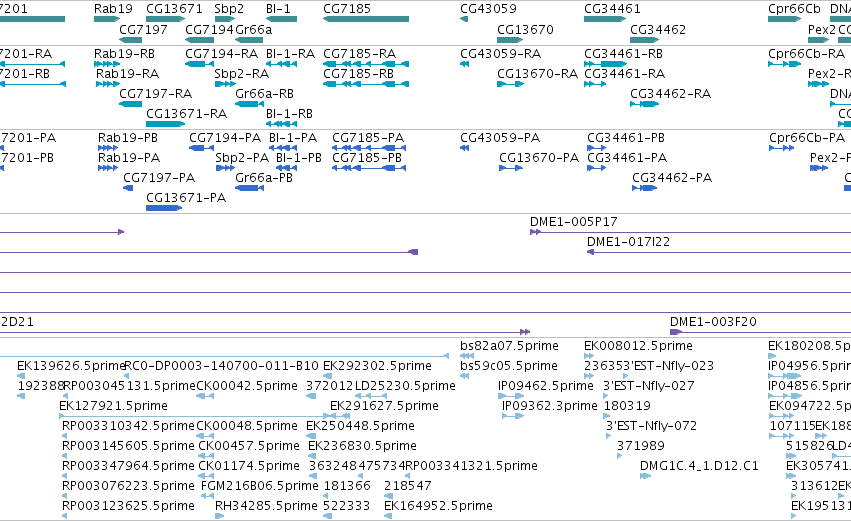The image size is (851, 521).
Task: Click the Rab19 gene label
Action: pyautogui.click(x=113, y=9)
